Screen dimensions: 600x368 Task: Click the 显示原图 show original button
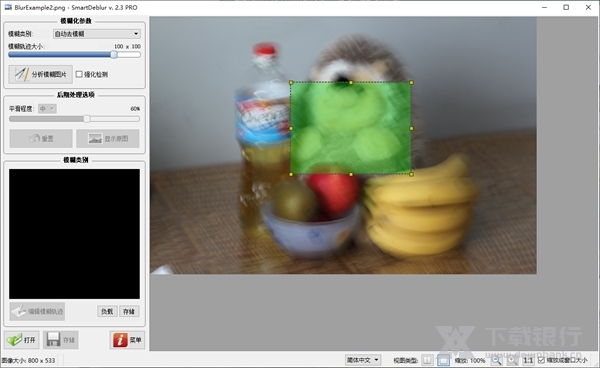click(108, 138)
